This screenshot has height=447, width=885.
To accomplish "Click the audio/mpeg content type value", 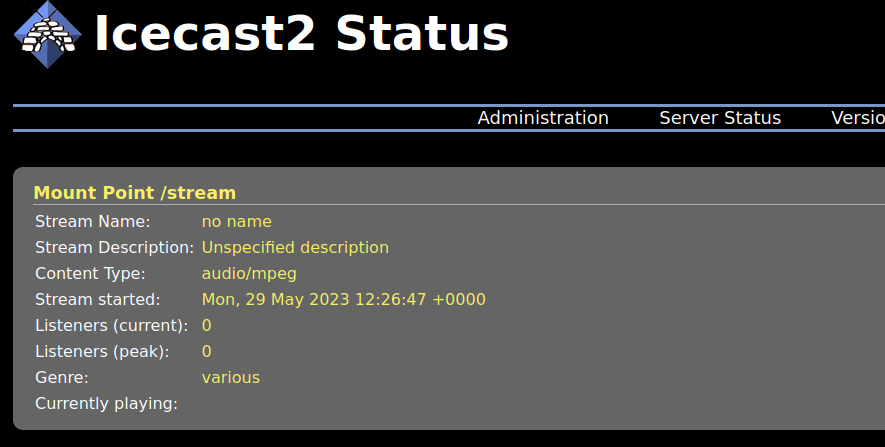I will click(x=249, y=273).
